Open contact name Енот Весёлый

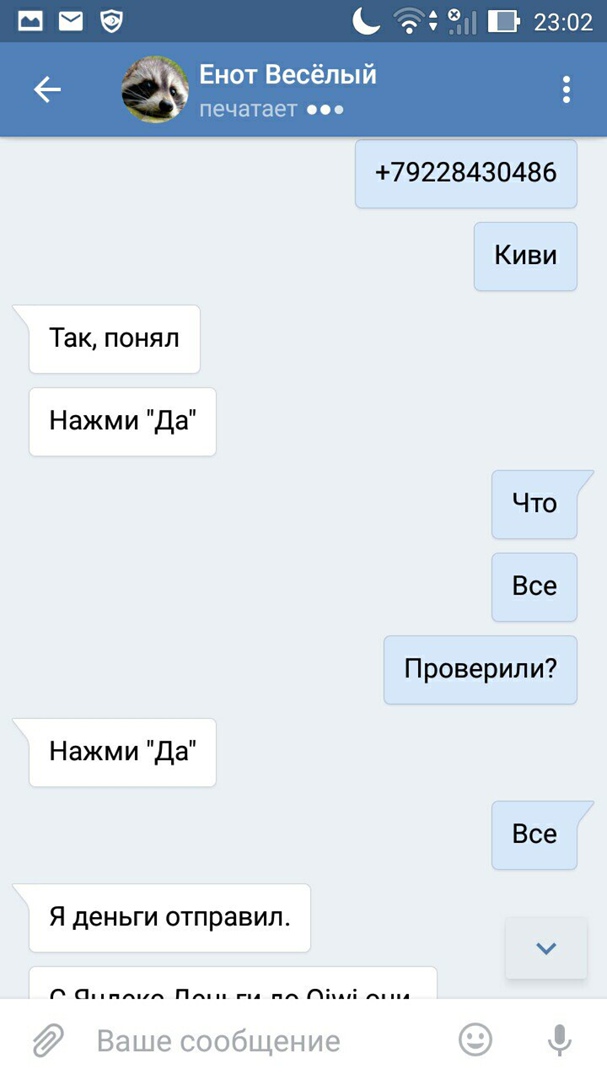[x=288, y=74]
